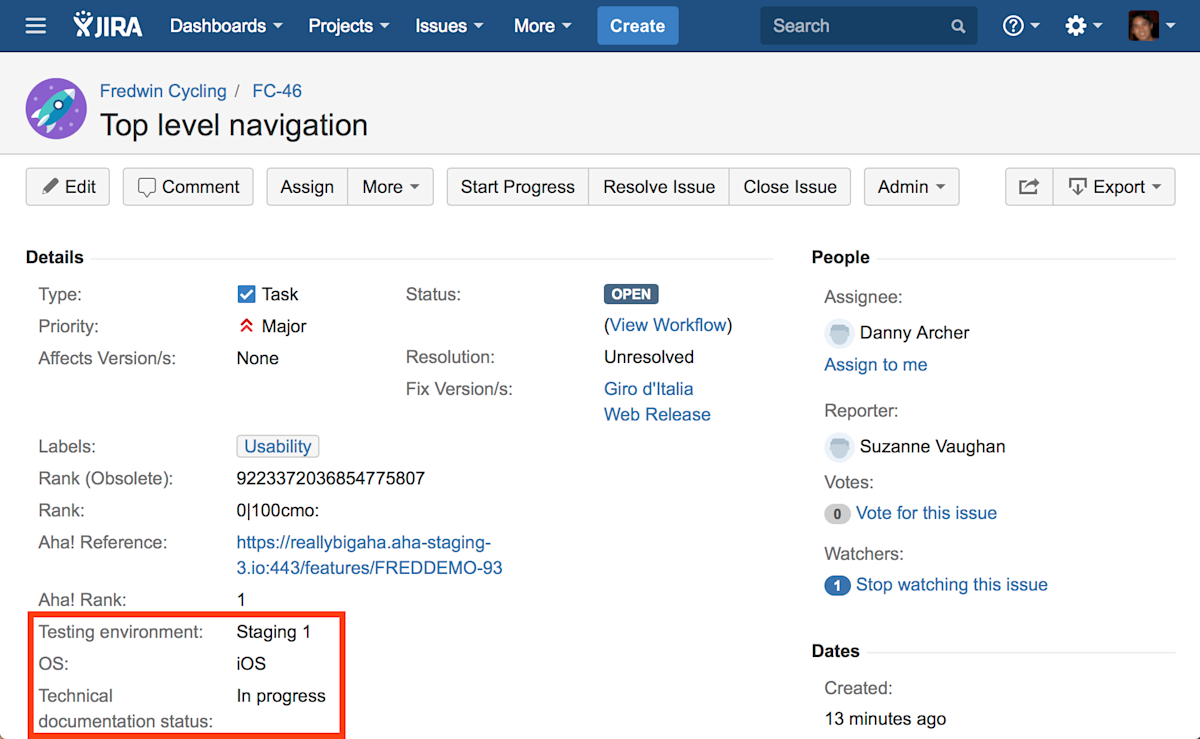Image resolution: width=1200 pixels, height=739 pixels.
Task: Click Resolve Issue
Action: pyautogui.click(x=659, y=187)
